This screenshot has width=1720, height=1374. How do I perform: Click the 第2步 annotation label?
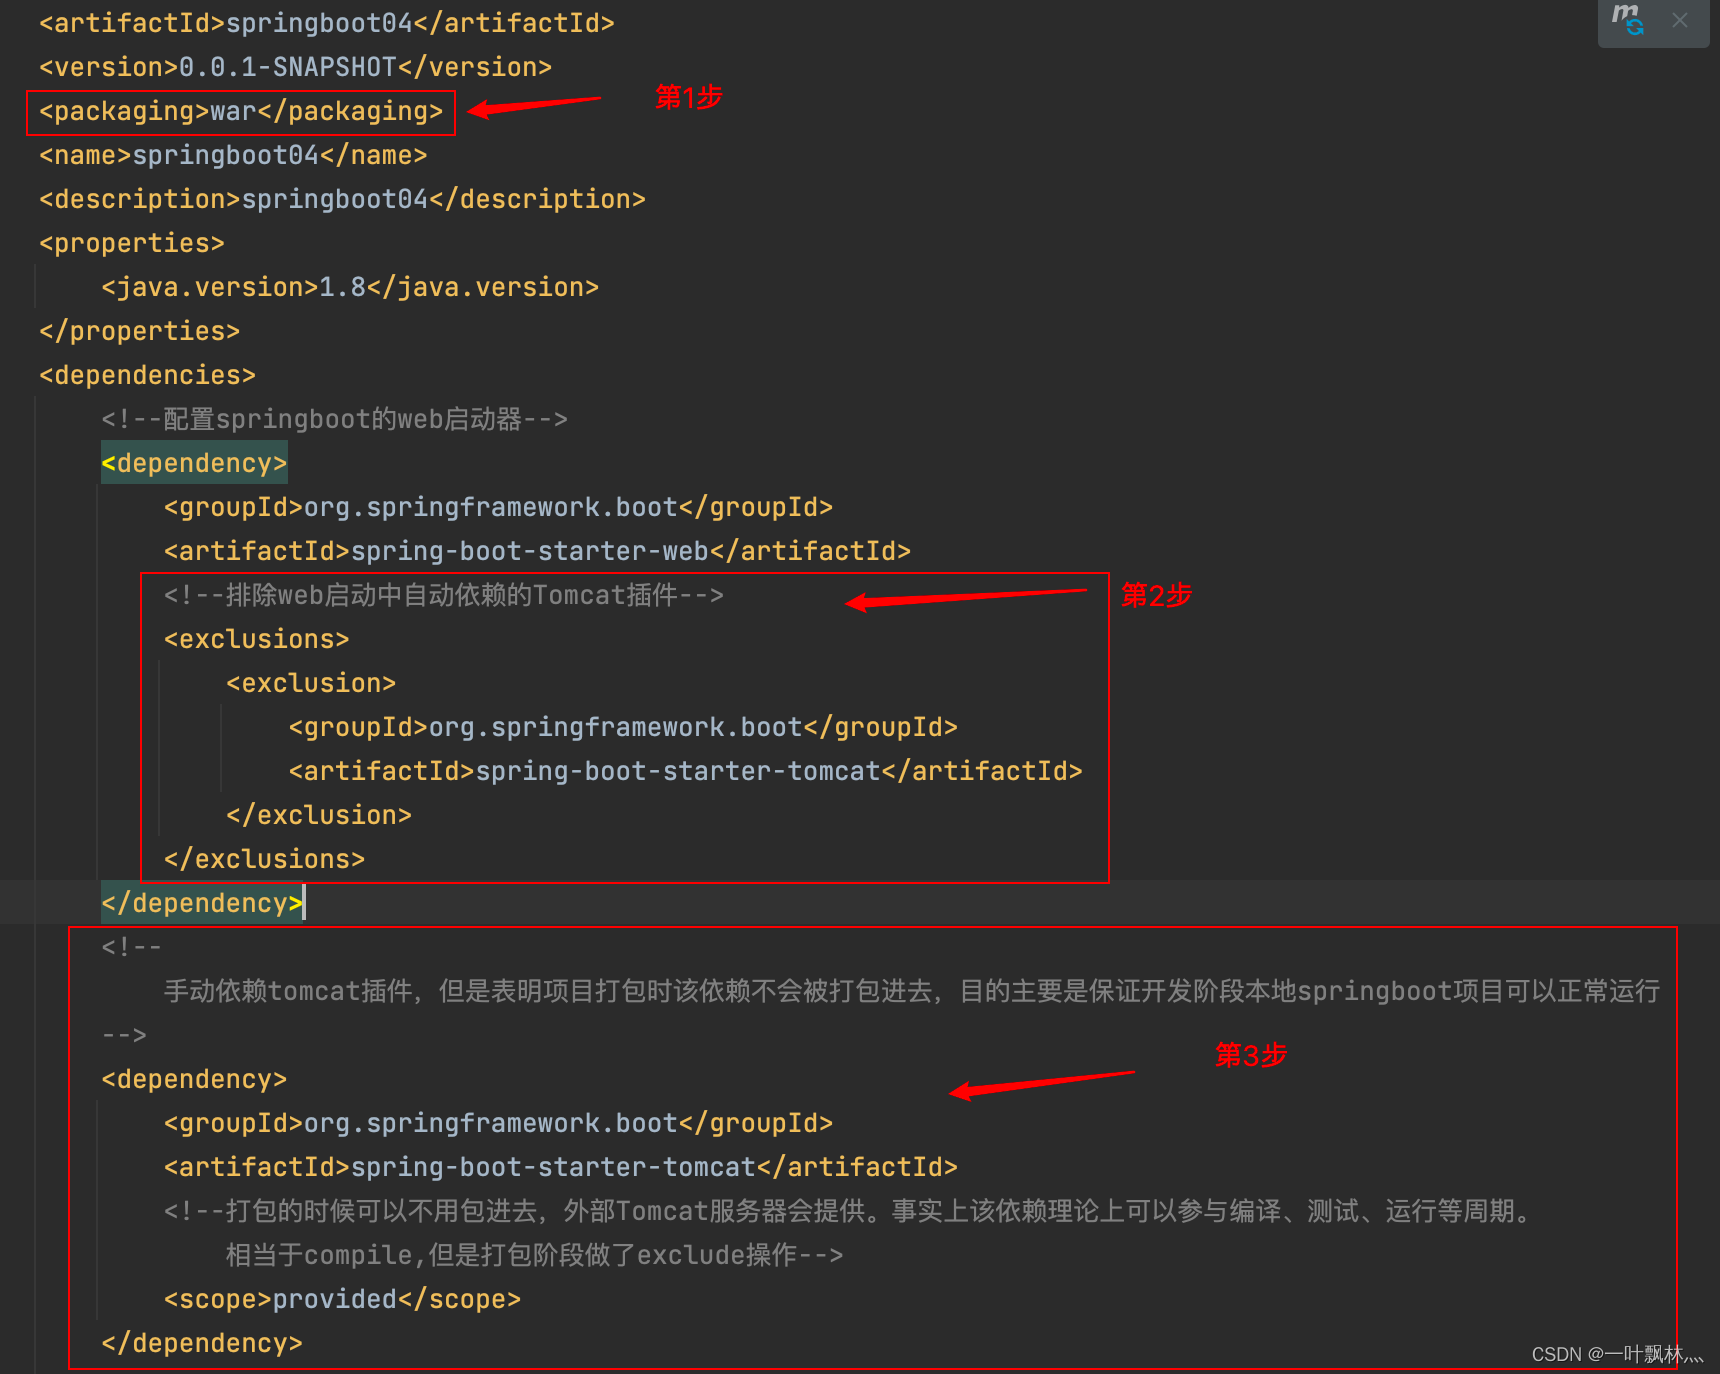click(x=1156, y=595)
